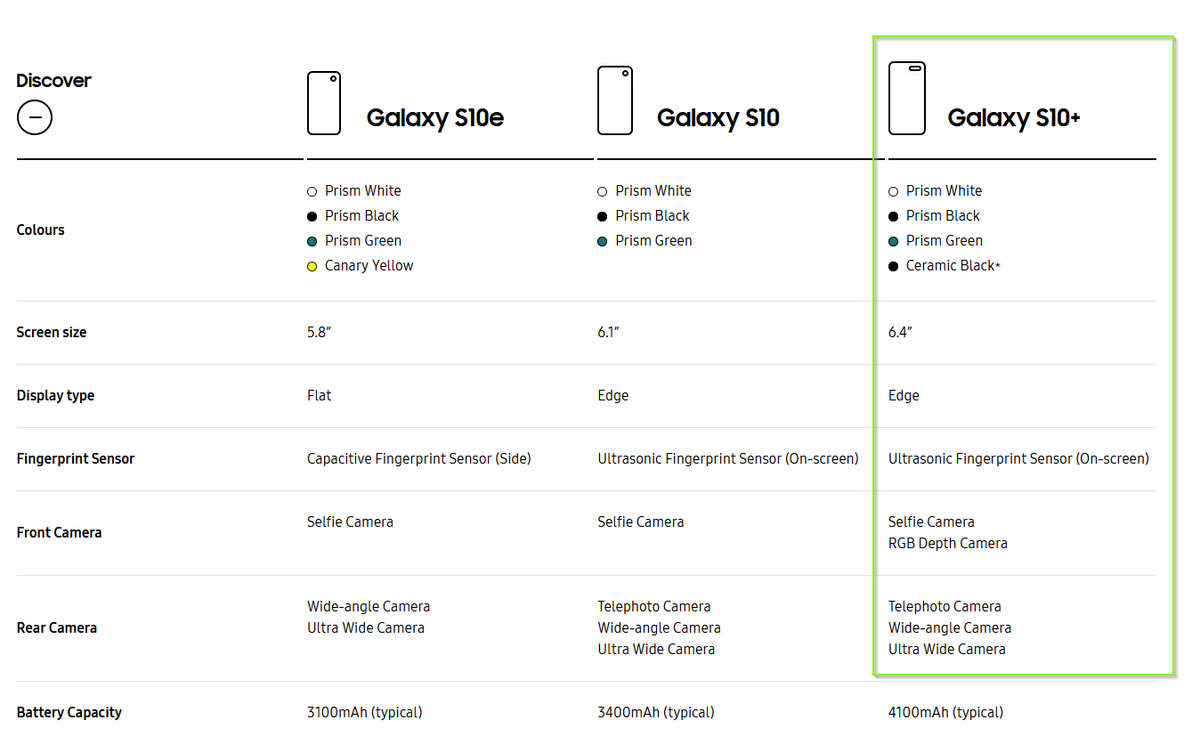This screenshot has width=1200, height=743.
Task: Open the Galaxy S10 heading
Action: tap(717, 118)
